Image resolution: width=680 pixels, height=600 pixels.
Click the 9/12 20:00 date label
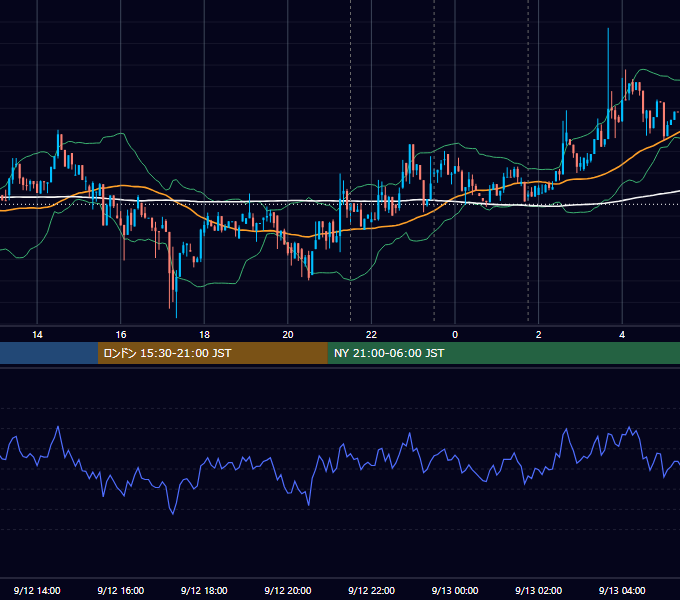[288, 590]
